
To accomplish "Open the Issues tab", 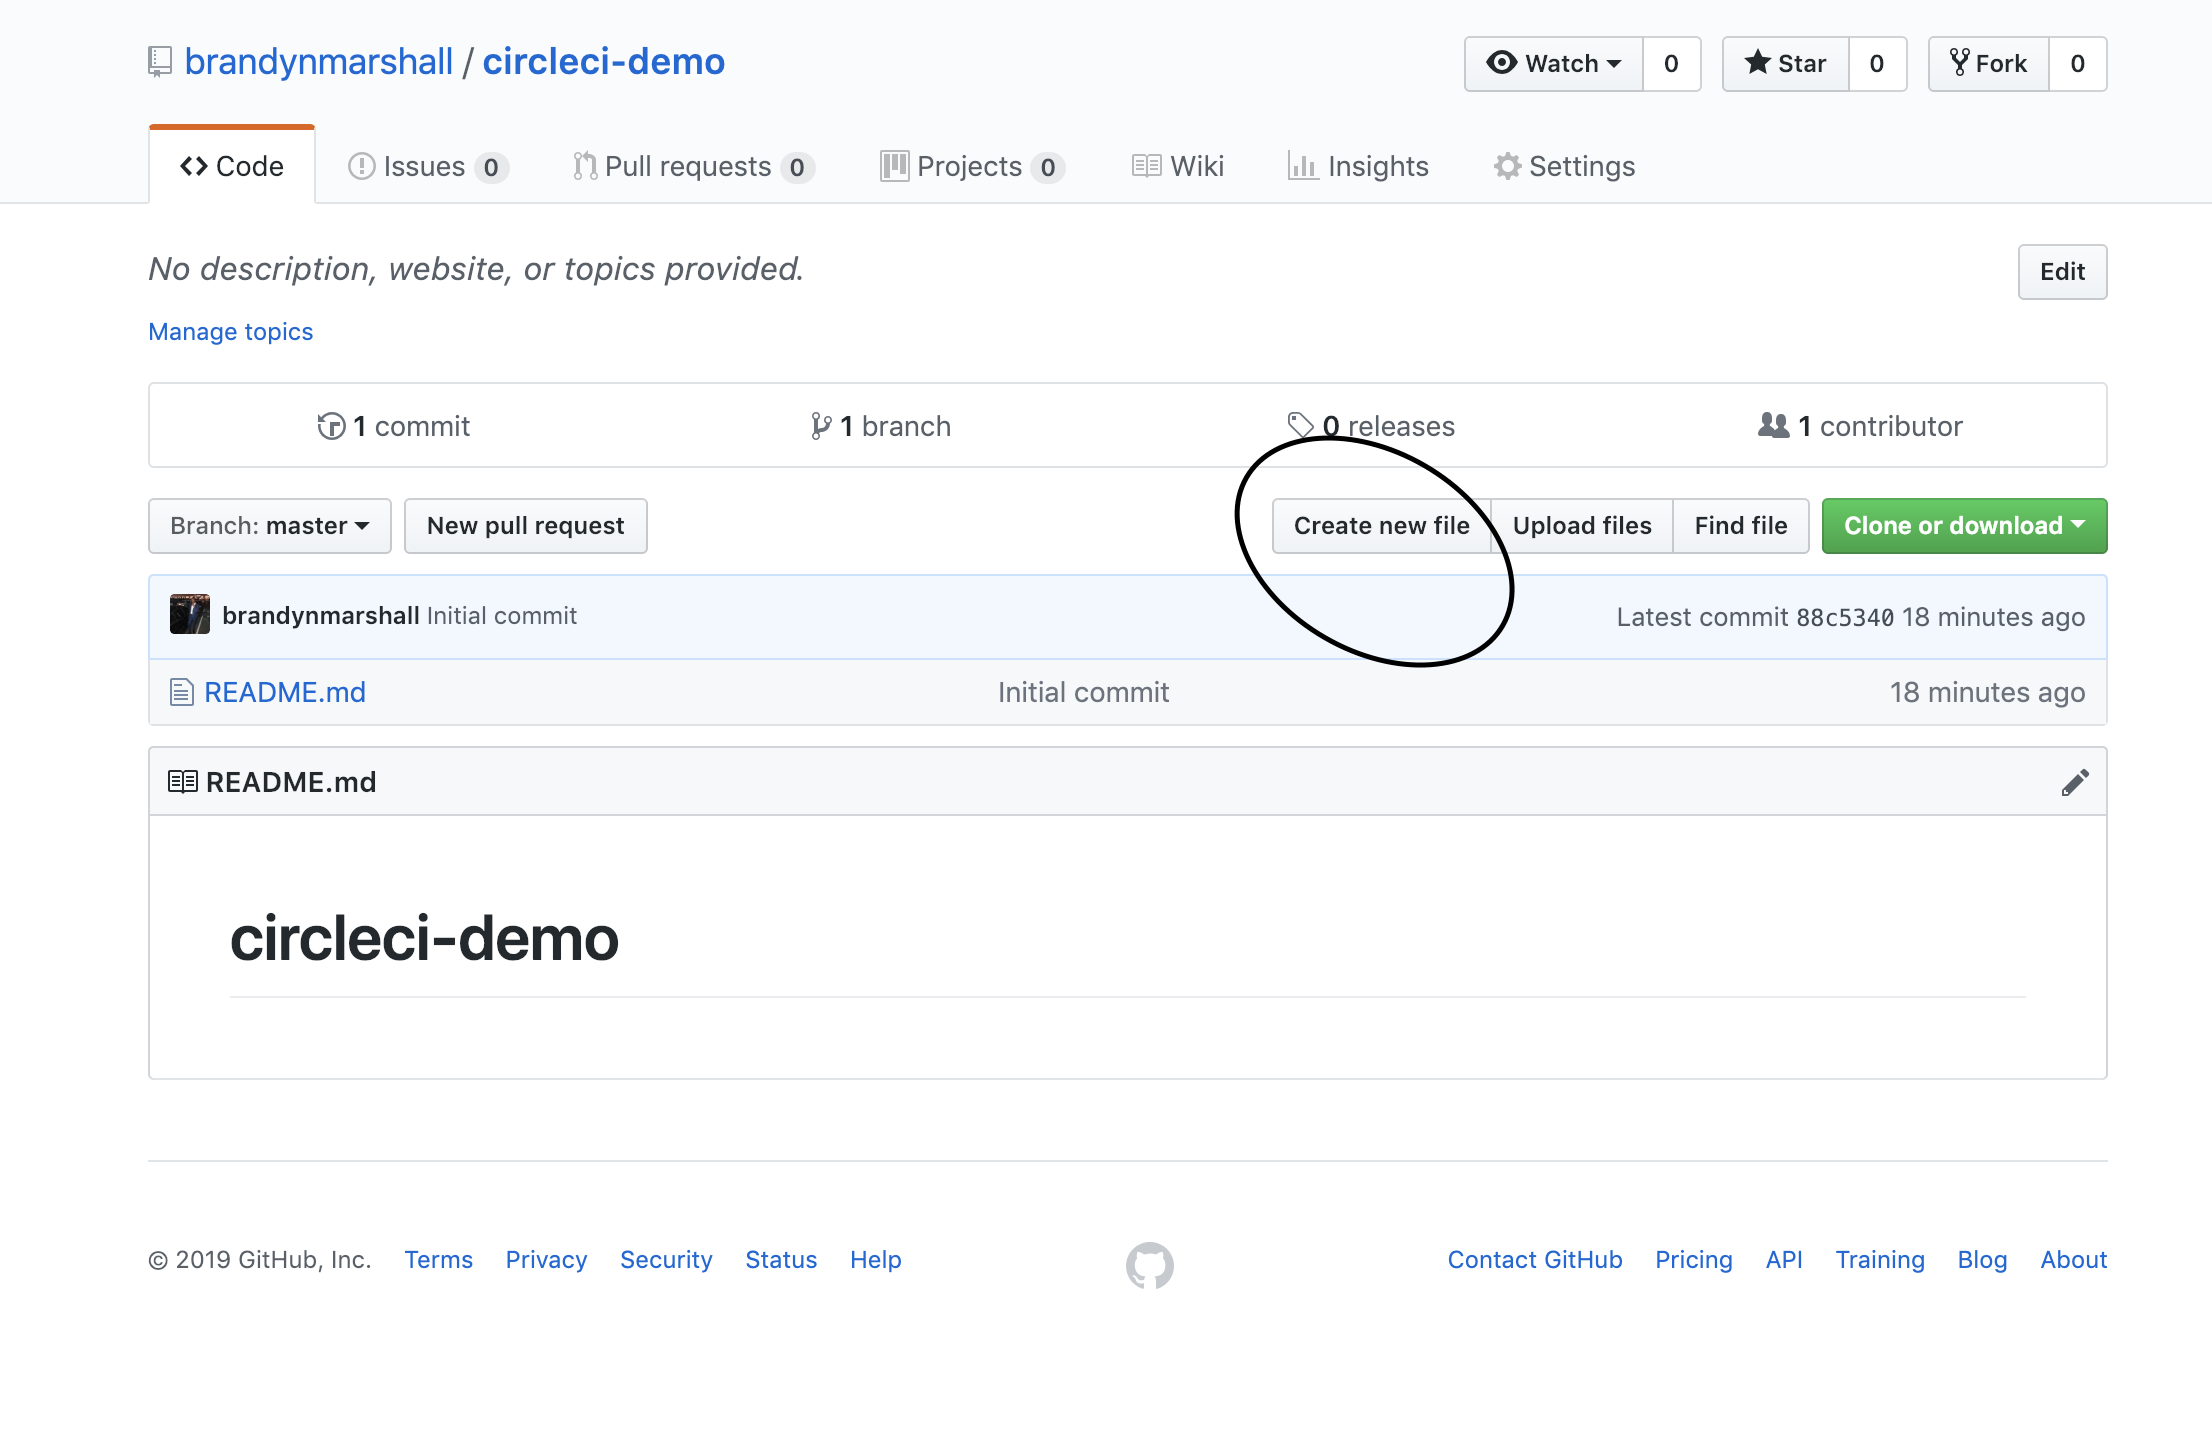I will [x=428, y=166].
